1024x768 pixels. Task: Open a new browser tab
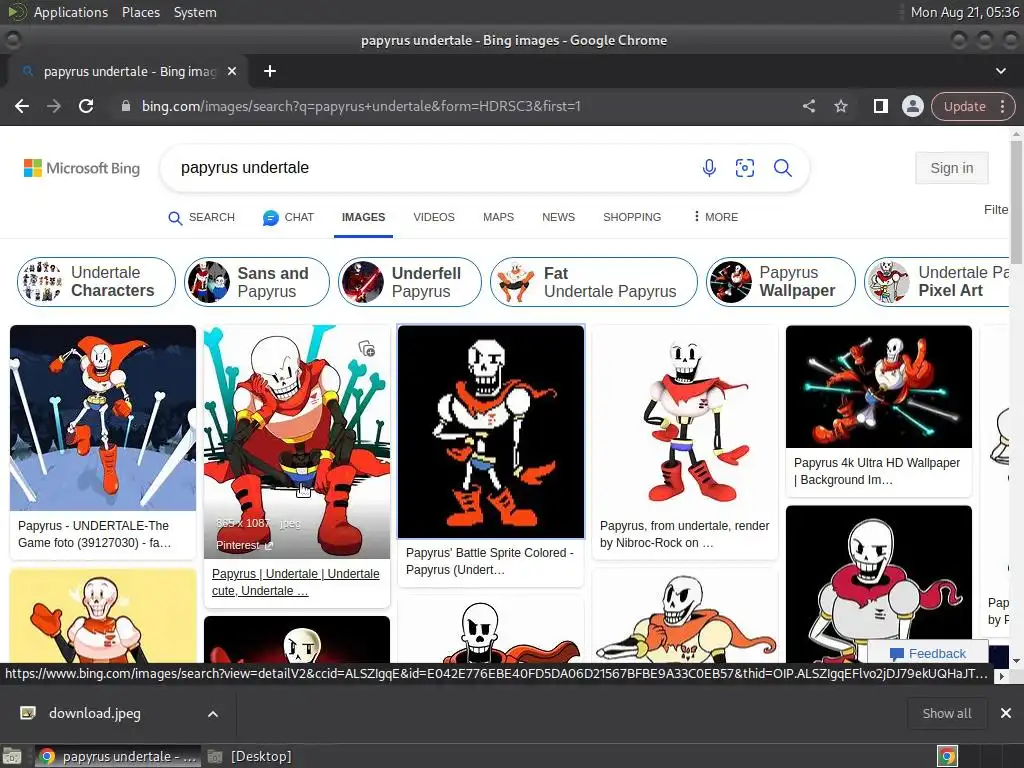270,71
